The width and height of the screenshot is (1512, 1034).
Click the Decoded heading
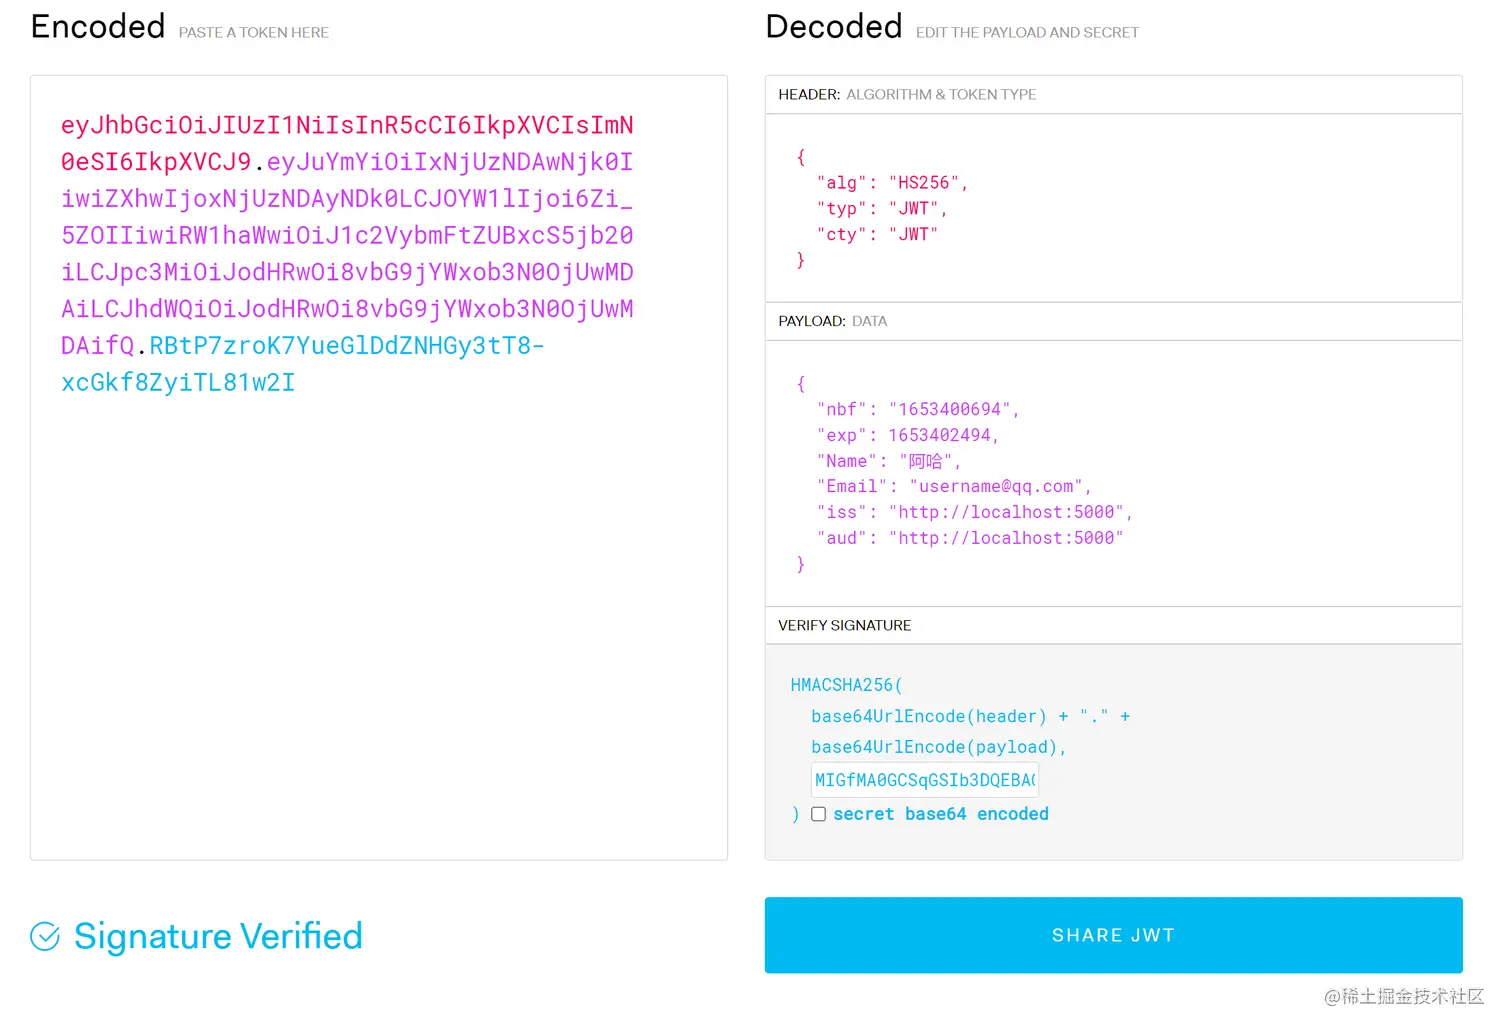[x=834, y=26]
